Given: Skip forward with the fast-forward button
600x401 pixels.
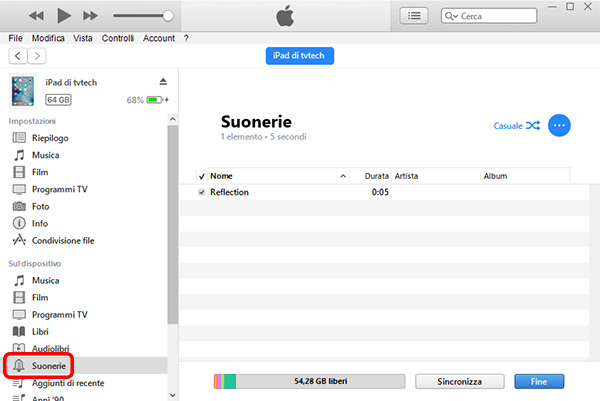Looking at the screenshot, I should [x=91, y=16].
